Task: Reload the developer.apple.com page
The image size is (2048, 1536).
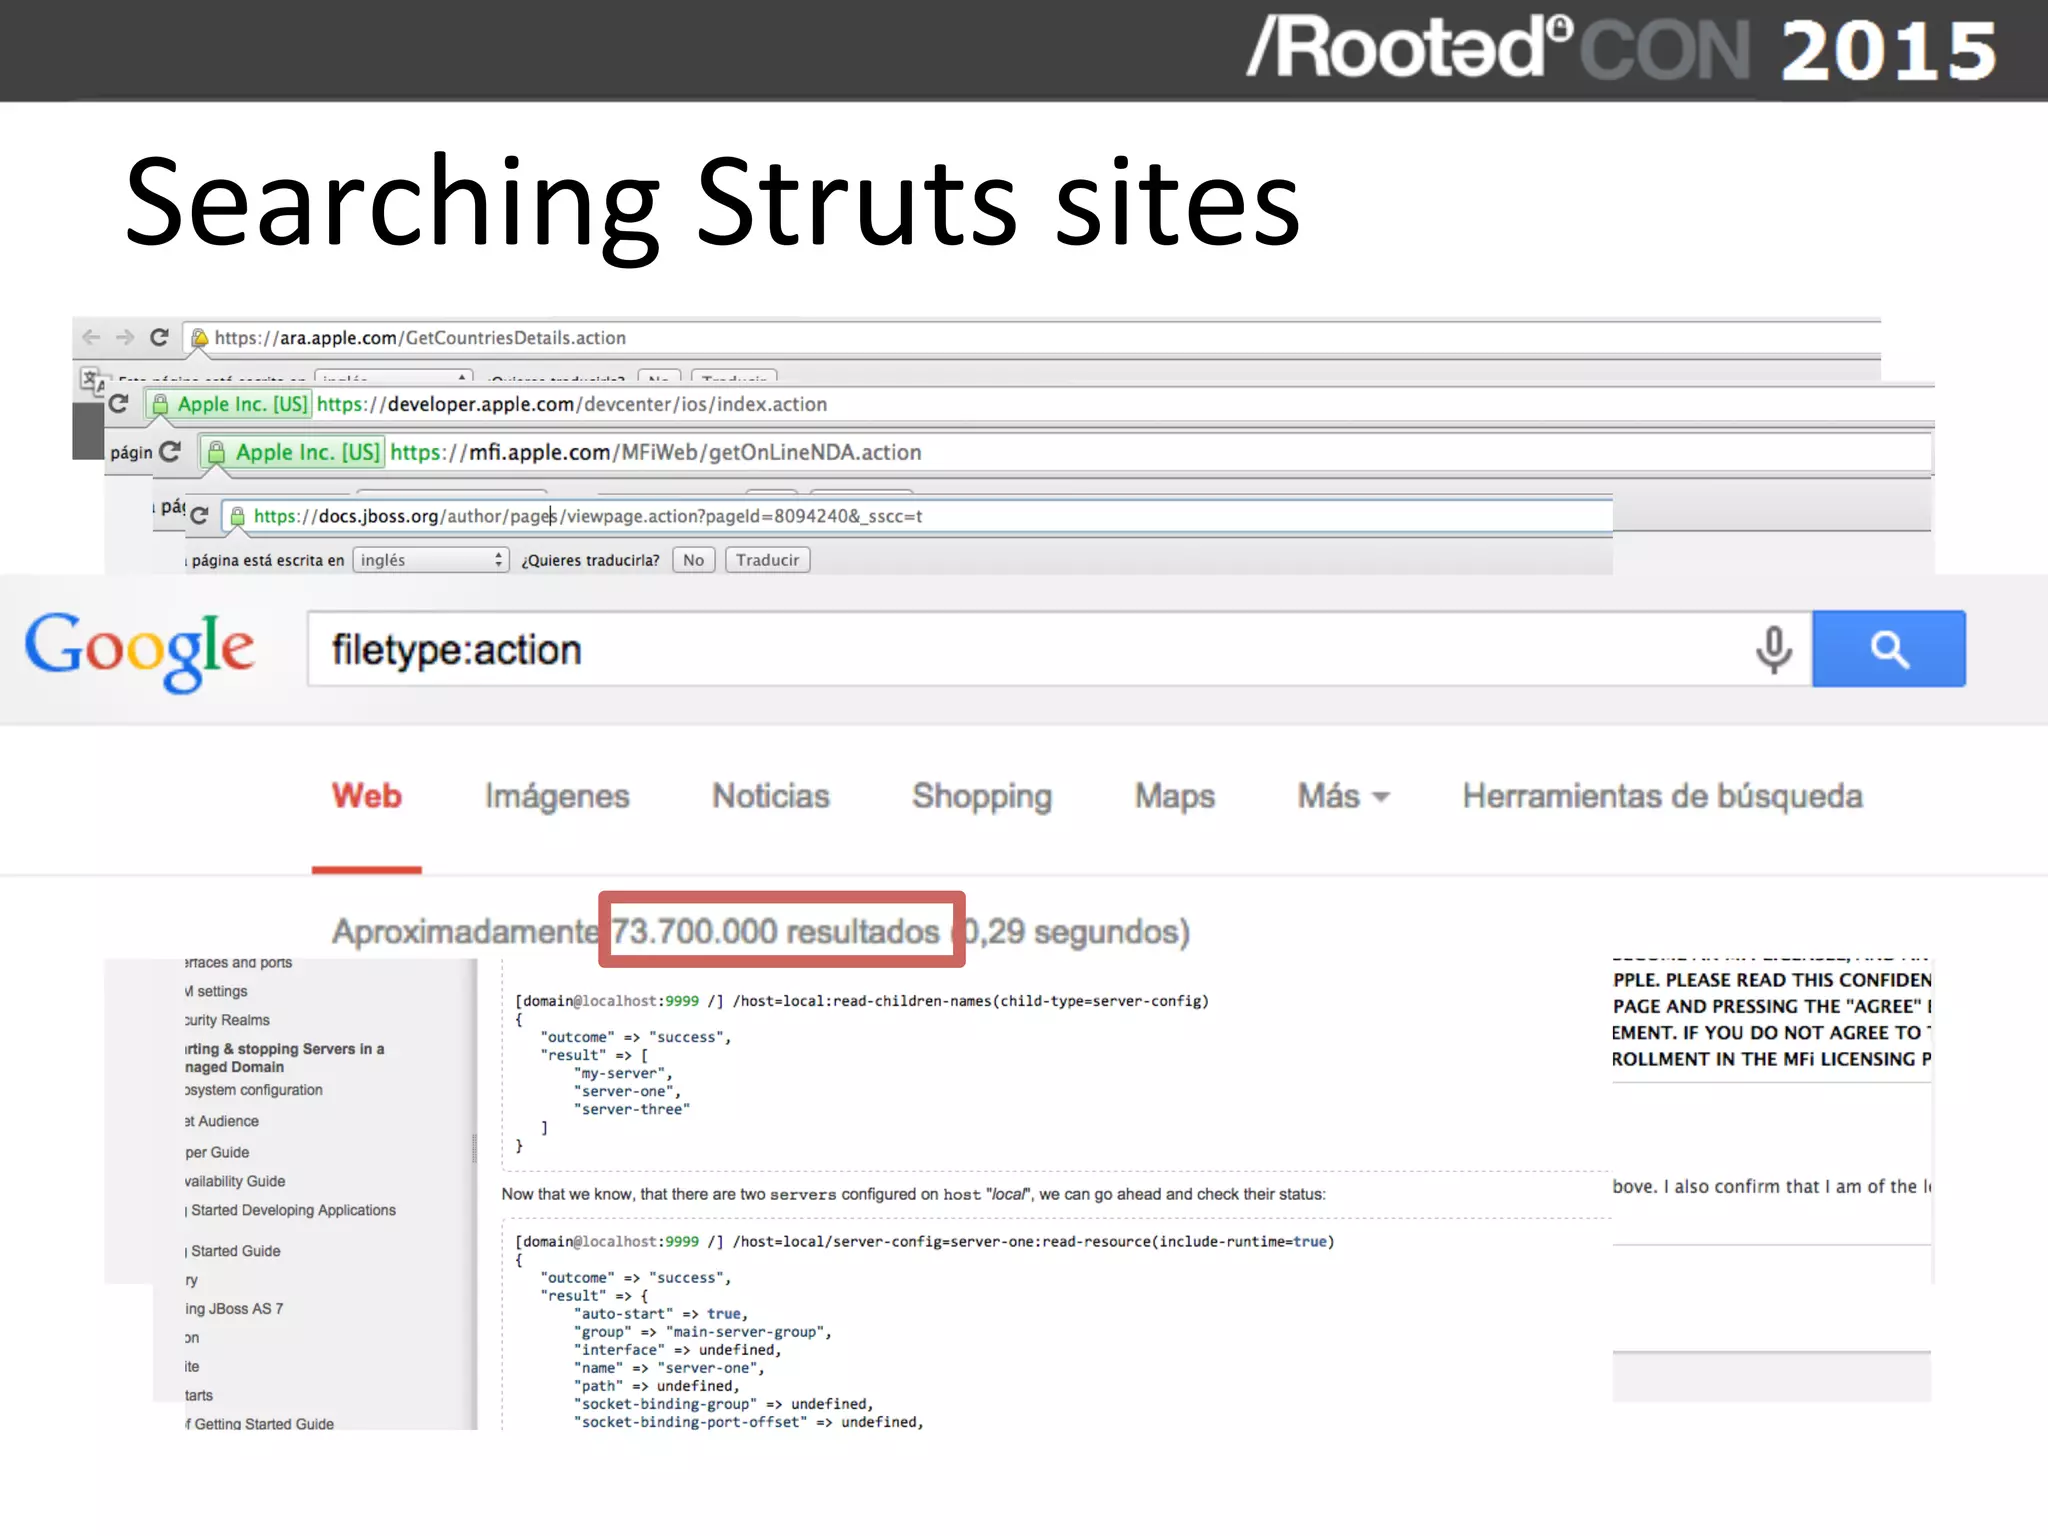Action: [119, 404]
